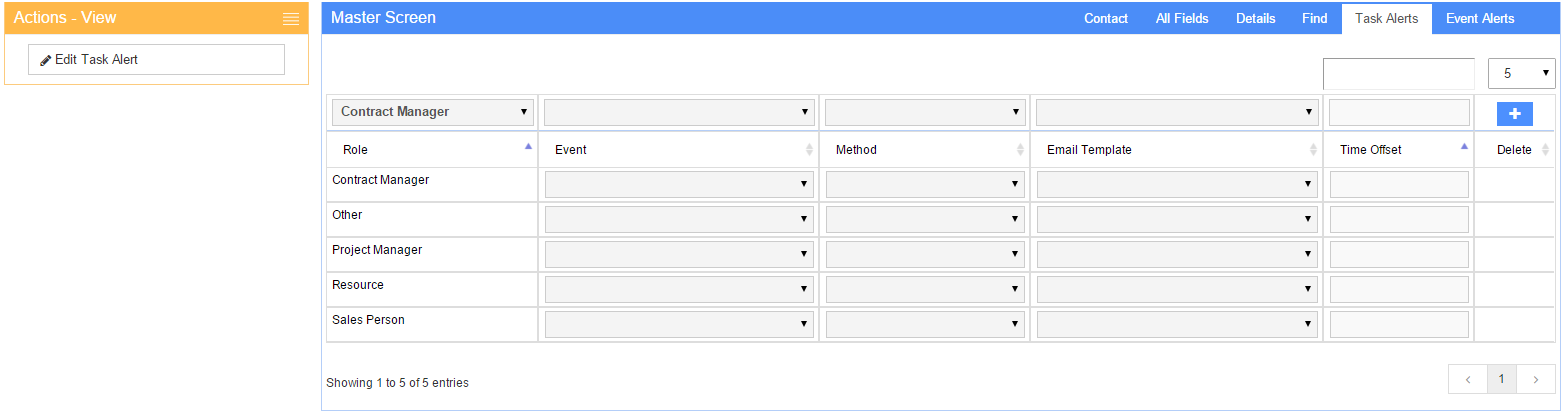Select the Contact tab
The width and height of the screenshot is (1566, 416).
(1106, 18)
